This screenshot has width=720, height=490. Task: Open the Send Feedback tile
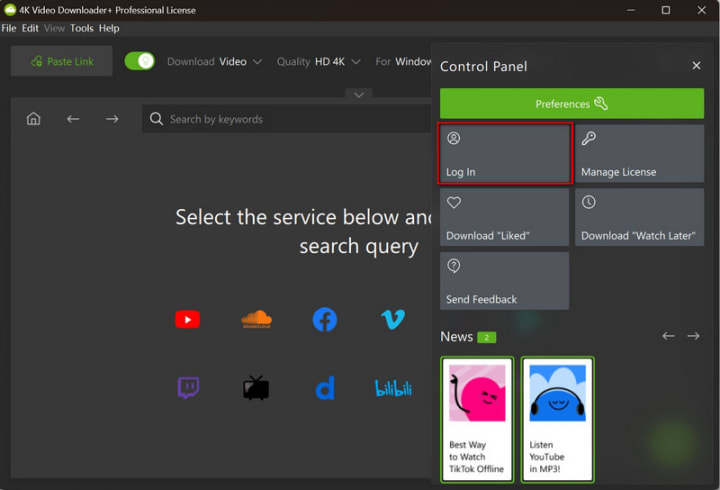tap(505, 281)
